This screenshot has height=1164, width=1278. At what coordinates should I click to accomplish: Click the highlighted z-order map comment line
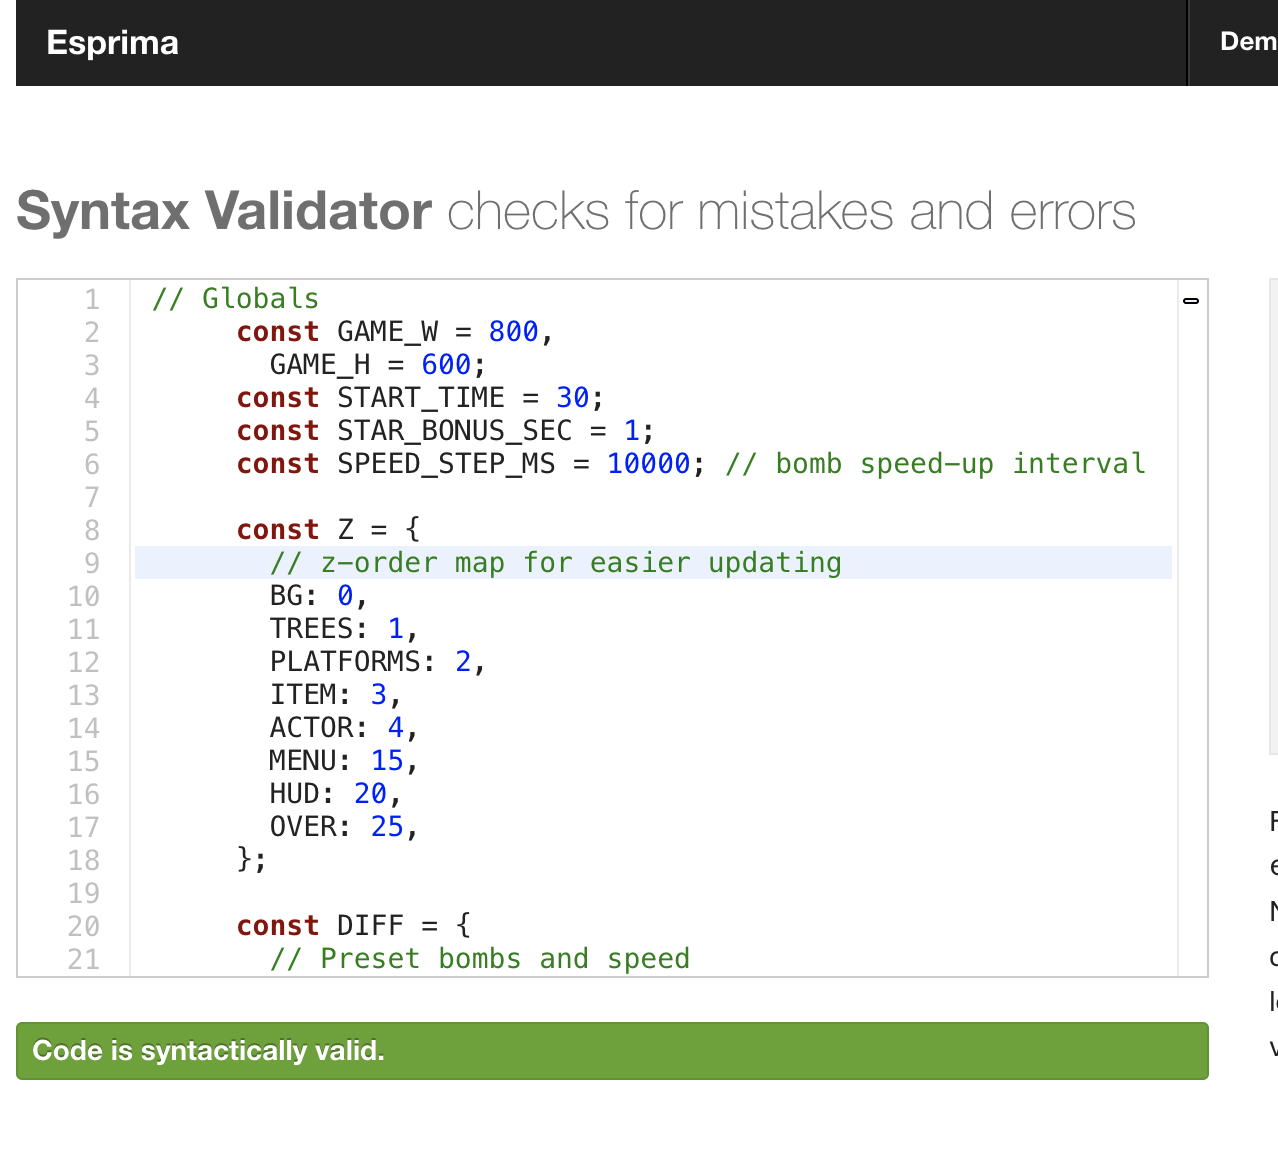pos(555,563)
